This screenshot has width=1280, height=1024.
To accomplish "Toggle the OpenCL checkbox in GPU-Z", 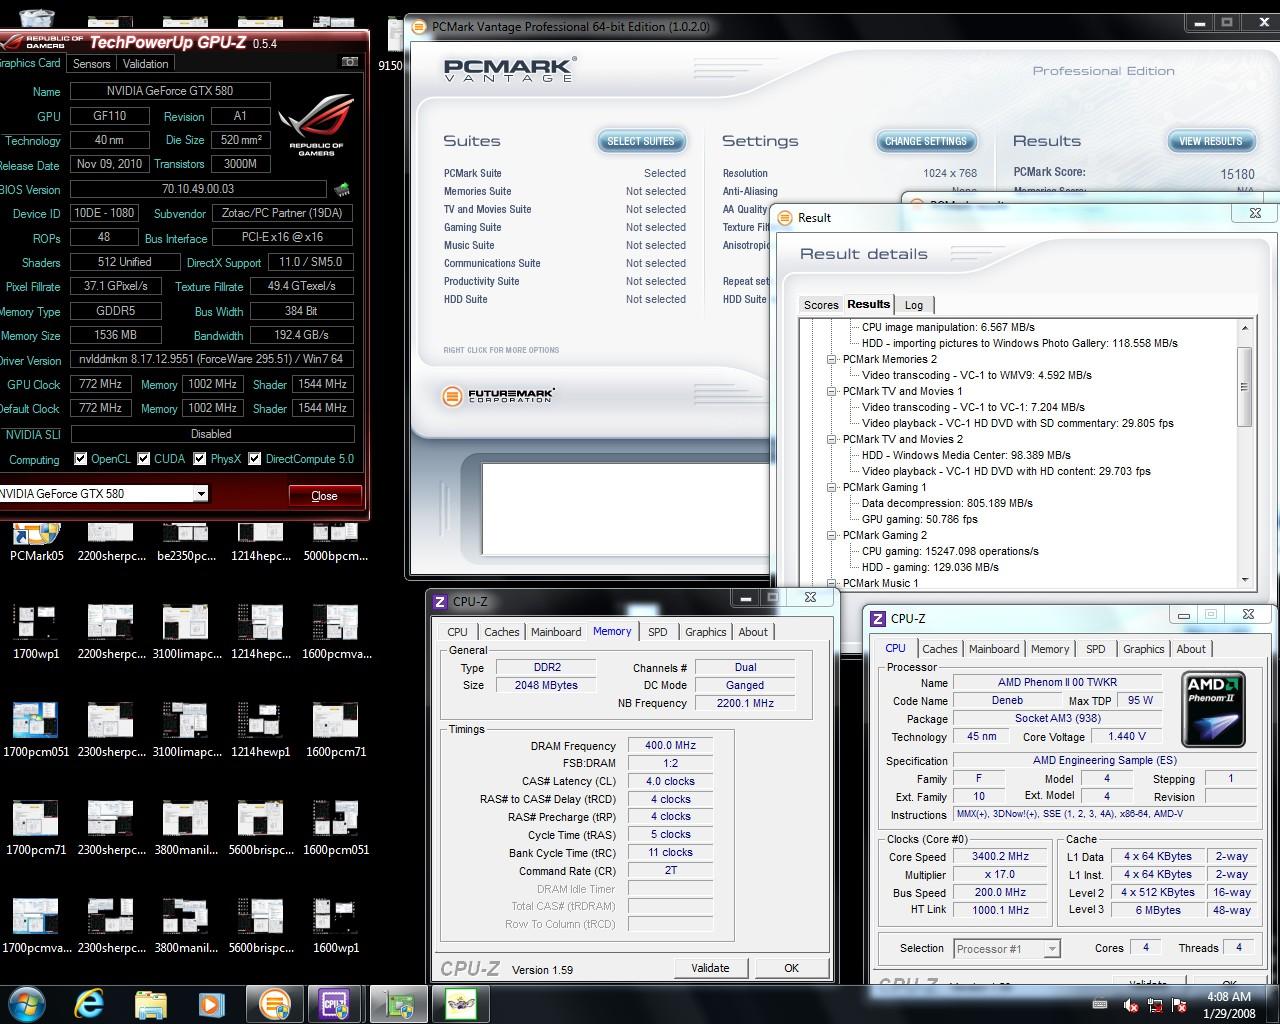I will [x=81, y=459].
